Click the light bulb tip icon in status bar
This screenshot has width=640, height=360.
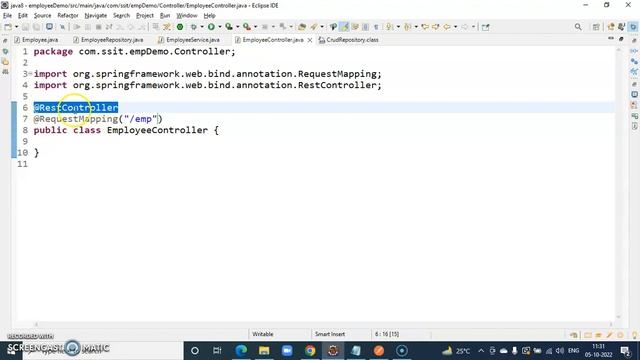tap(635, 335)
